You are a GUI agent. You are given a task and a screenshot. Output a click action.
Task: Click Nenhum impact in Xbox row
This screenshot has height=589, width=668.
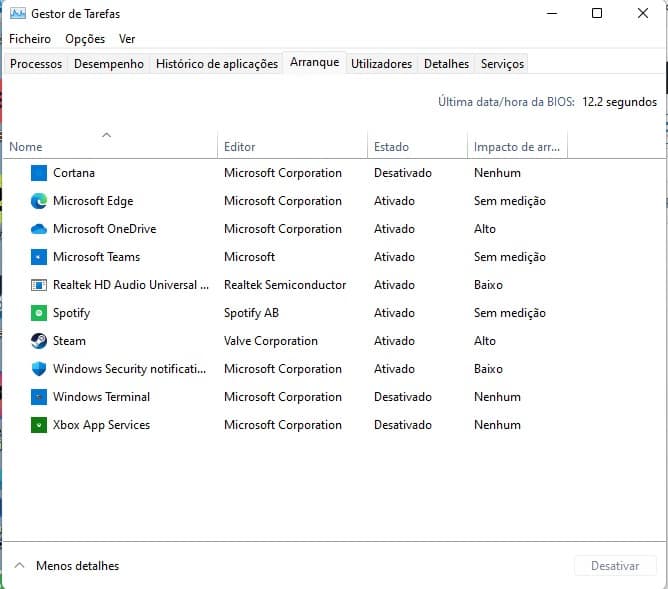pyautogui.click(x=497, y=425)
